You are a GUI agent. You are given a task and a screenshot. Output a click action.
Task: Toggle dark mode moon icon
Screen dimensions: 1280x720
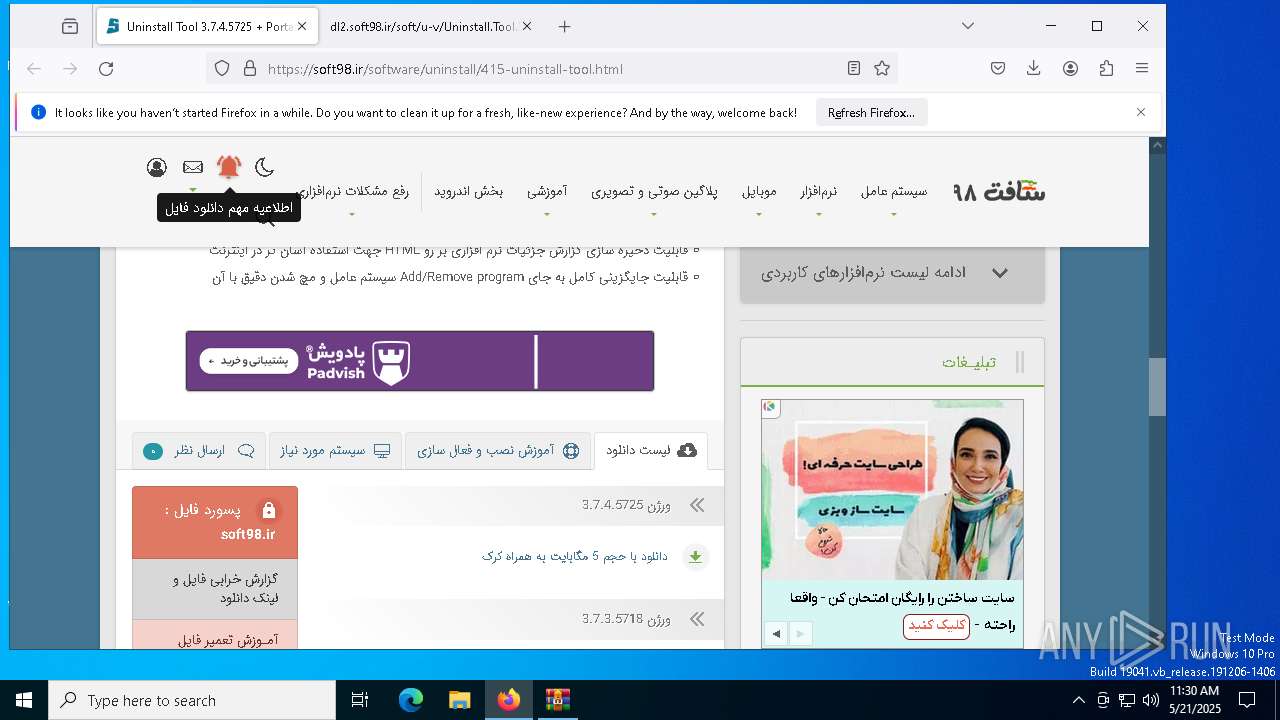(x=264, y=167)
